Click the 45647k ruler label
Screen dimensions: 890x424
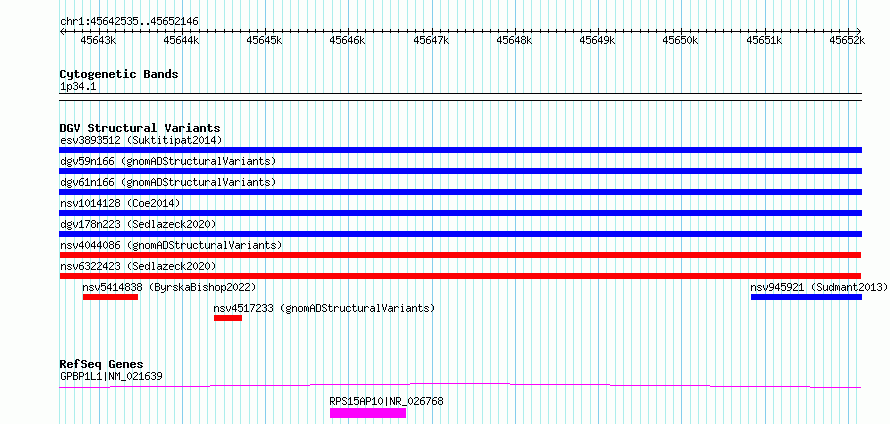point(431,40)
